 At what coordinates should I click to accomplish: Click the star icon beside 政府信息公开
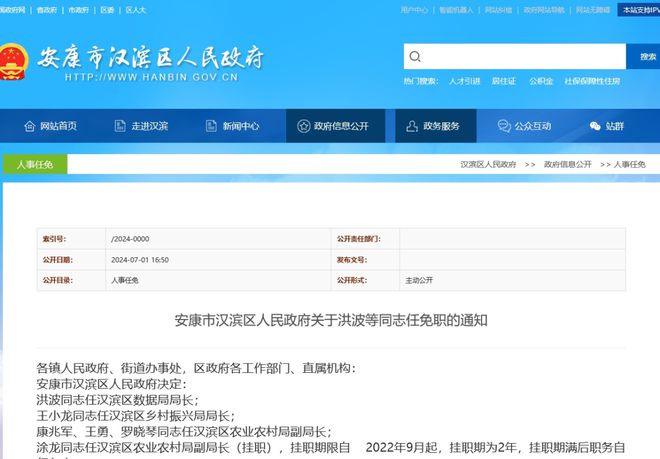303,126
